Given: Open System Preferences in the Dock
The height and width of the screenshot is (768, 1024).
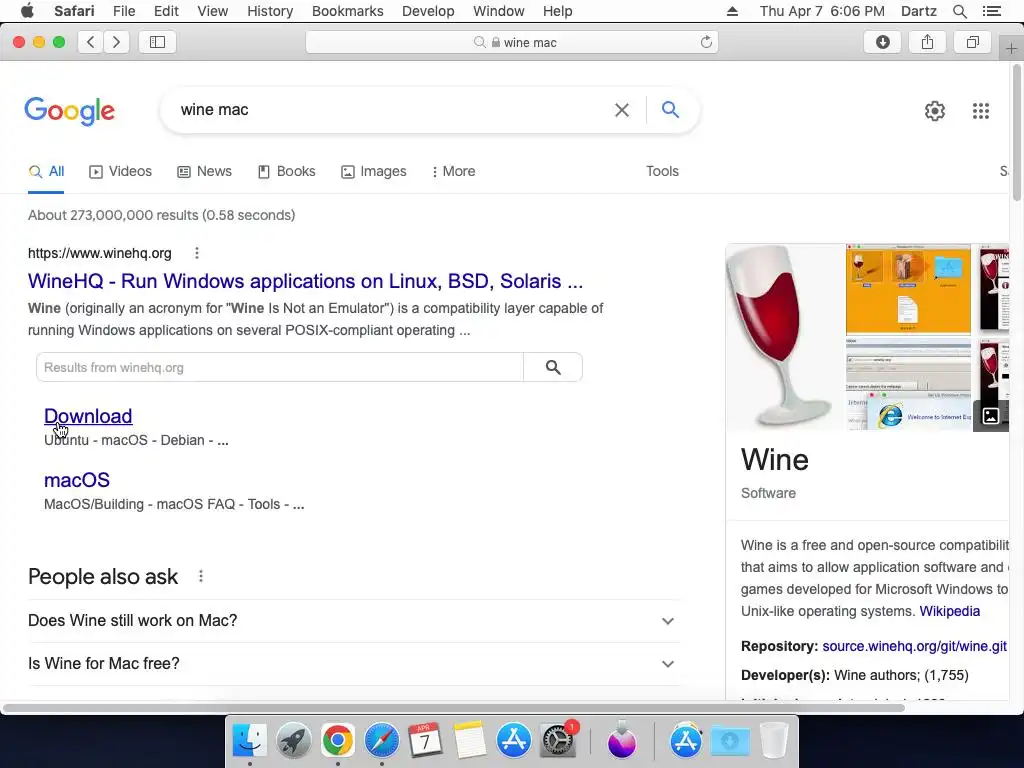Looking at the screenshot, I should click(558, 740).
